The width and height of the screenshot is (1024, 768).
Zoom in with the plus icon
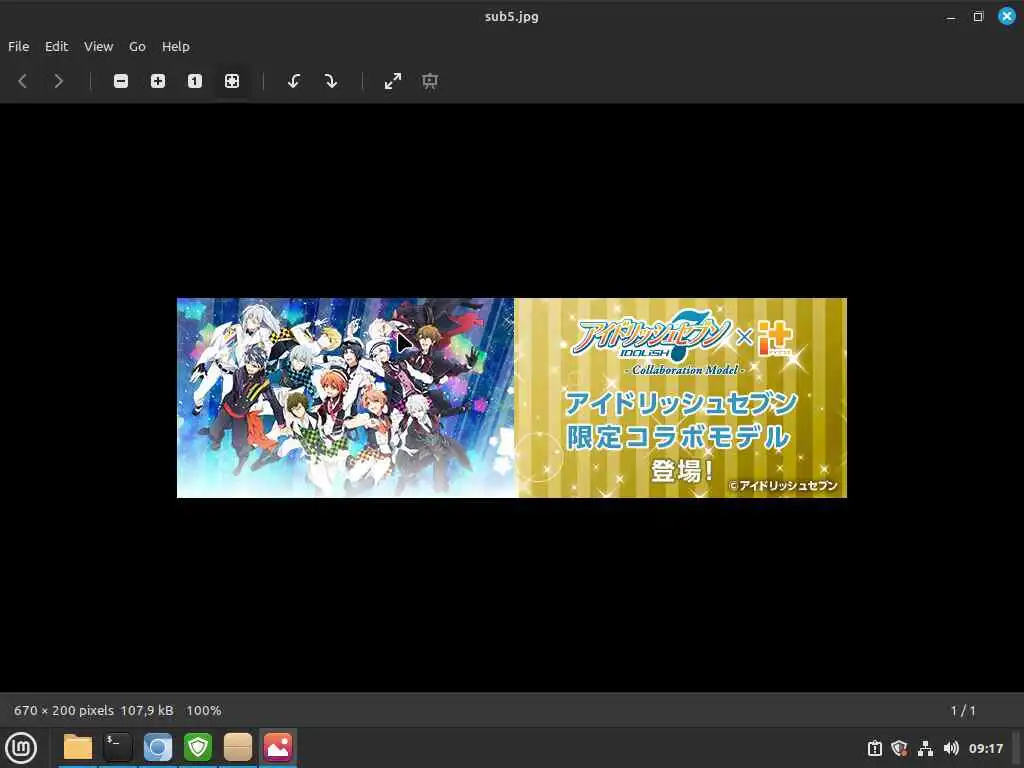tap(158, 81)
